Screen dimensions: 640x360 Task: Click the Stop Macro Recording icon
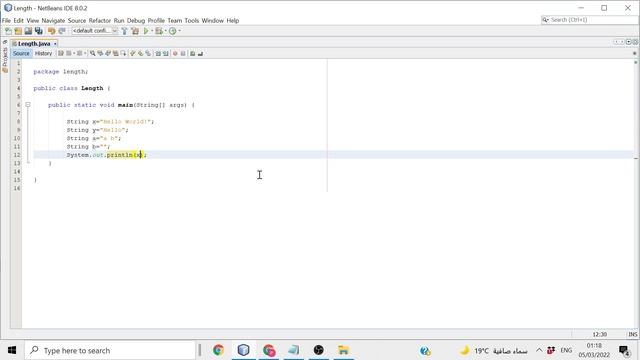[183, 53]
